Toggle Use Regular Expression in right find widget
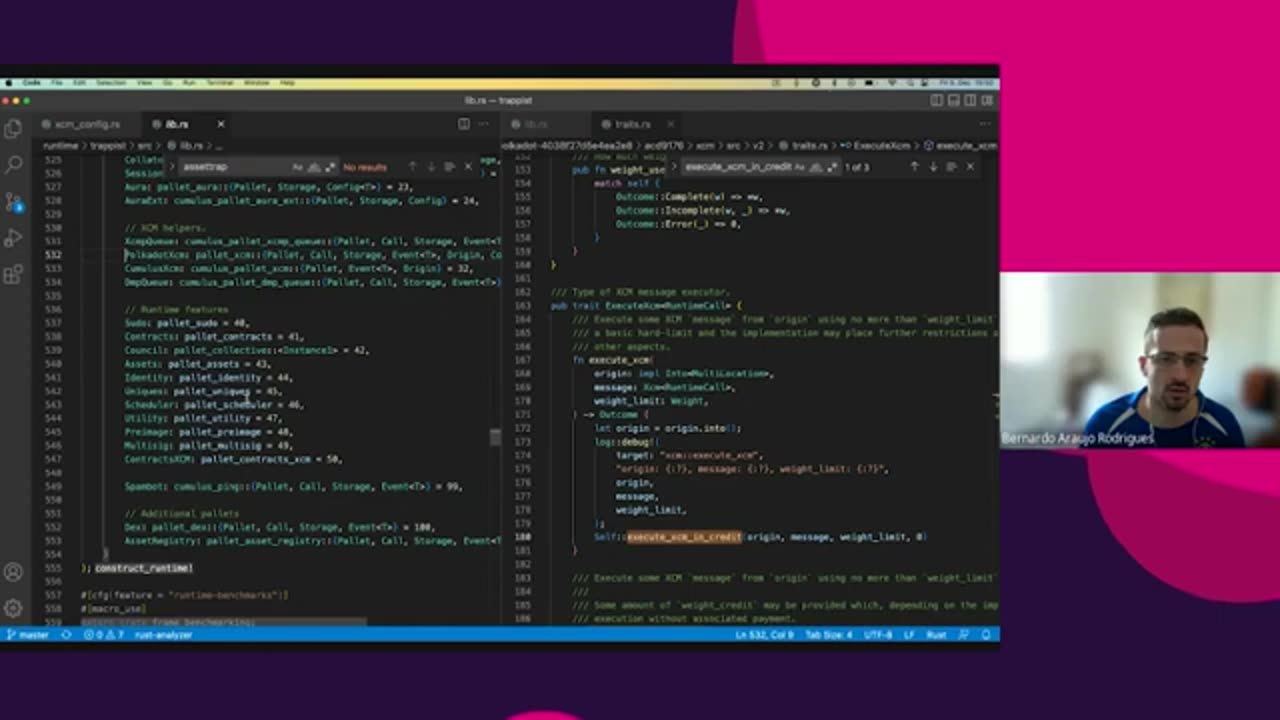The height and width of the screenshot is (720, 1280). [831, 167]
